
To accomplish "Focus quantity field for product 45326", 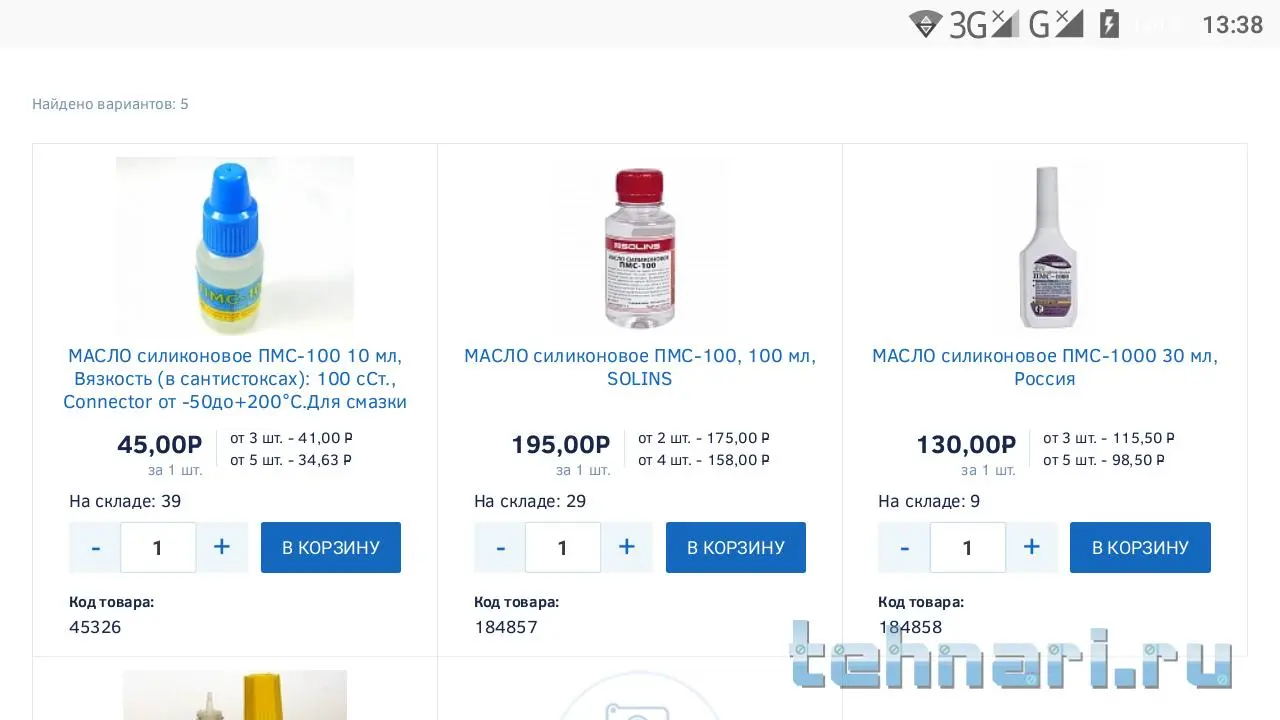I will tap(158, 547).
